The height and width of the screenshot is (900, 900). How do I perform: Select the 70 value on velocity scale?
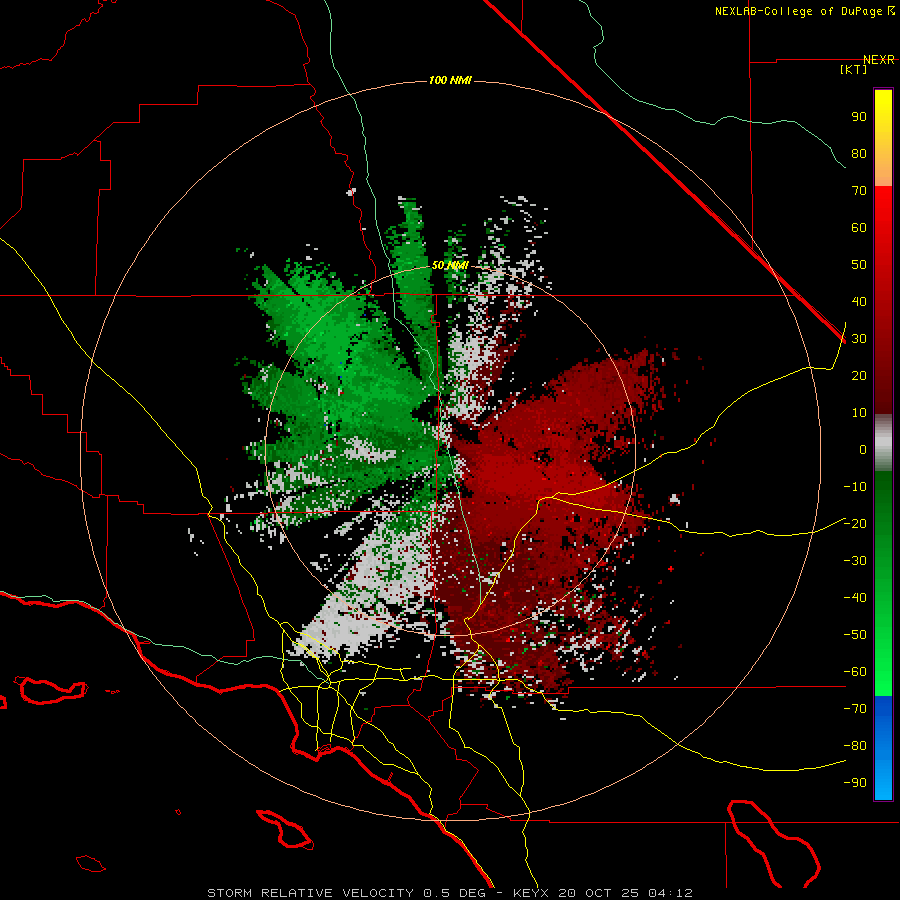click(x=859, y=191)
